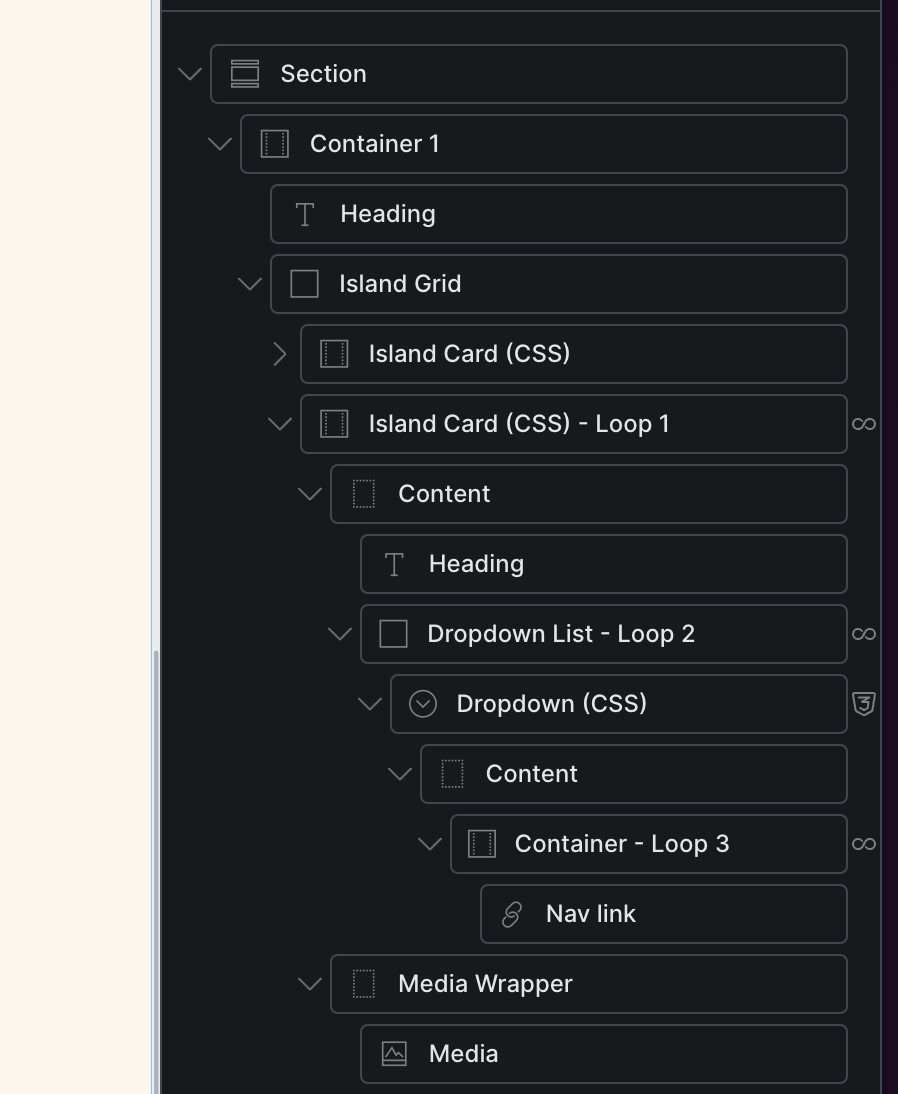Click the loop icon beside Dropdown List - Loop 2
The image size is (898, 1094).
[x=864, y=634]
